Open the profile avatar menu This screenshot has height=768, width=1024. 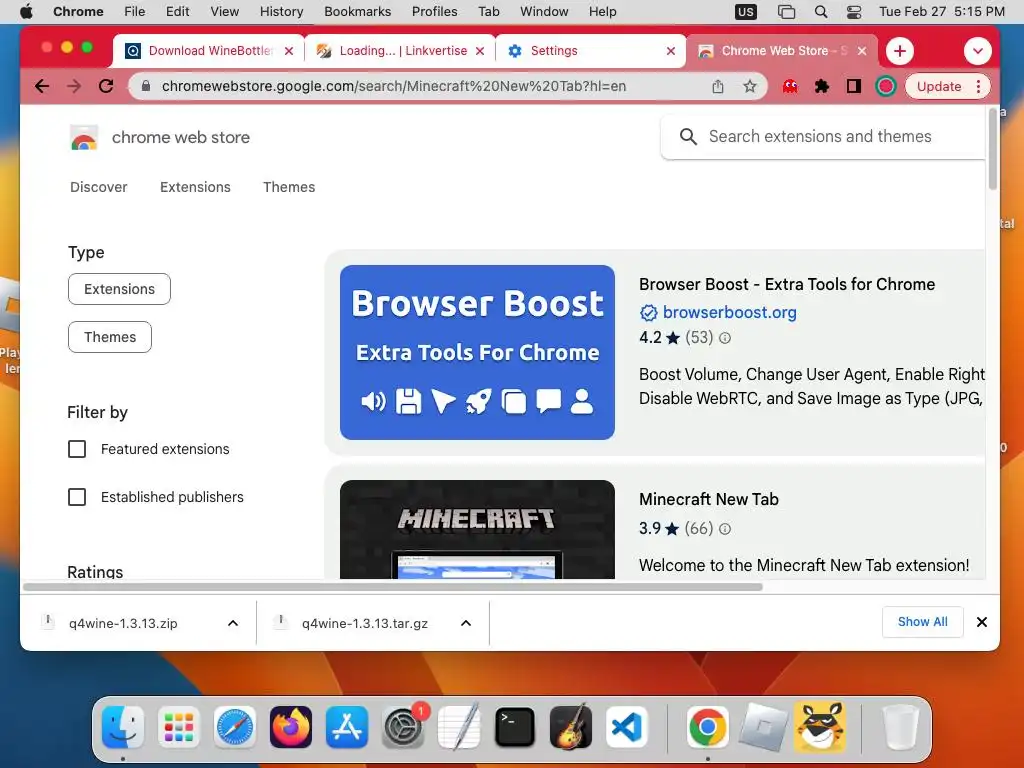(x=886, y=86)
